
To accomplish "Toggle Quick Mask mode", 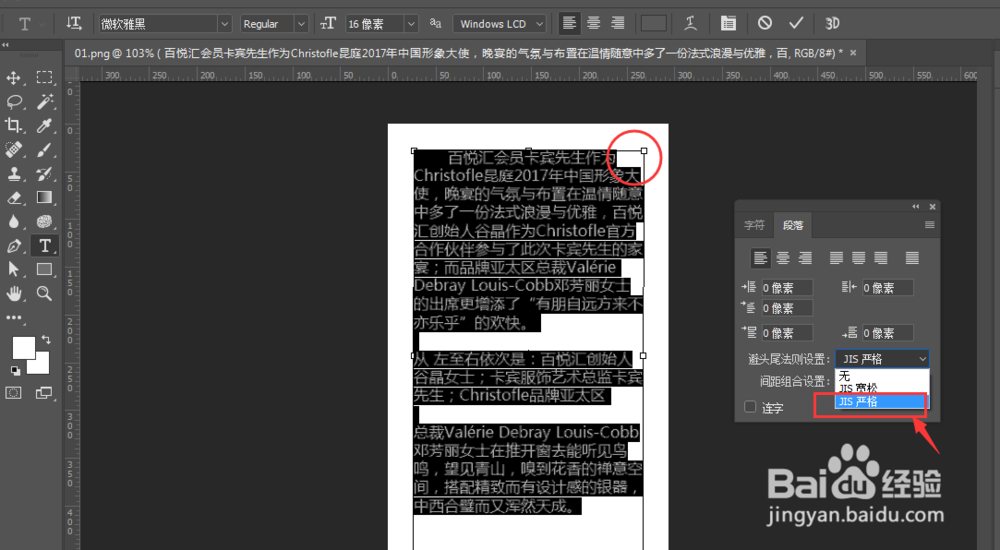I will (13, 393).
